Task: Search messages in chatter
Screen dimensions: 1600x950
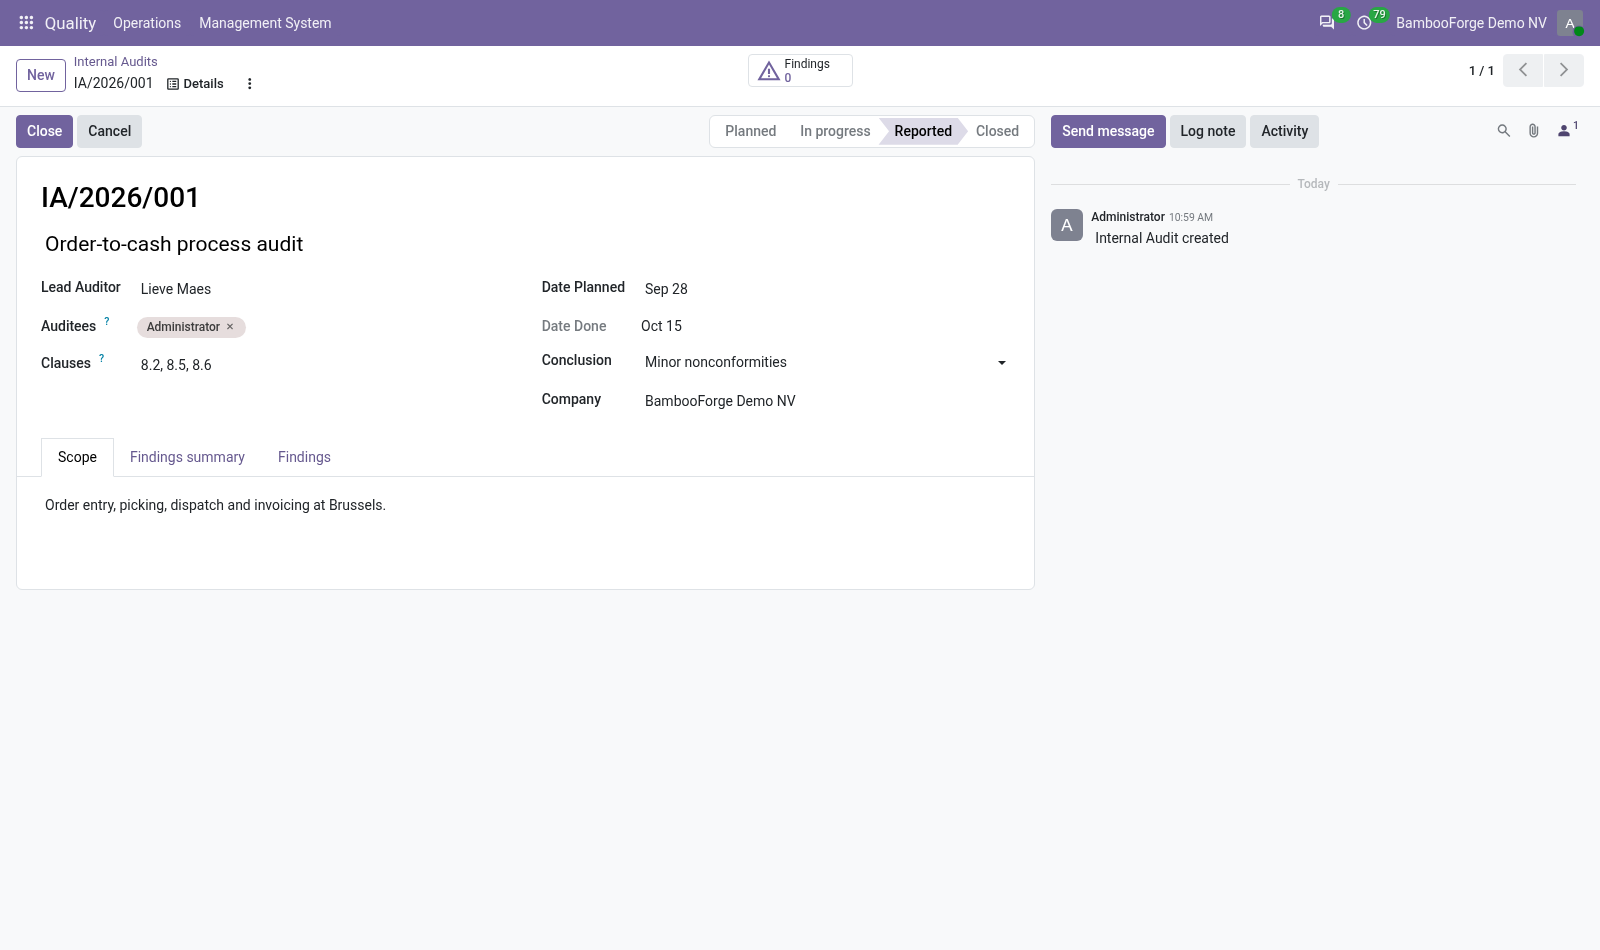Action: (1503, 131)
